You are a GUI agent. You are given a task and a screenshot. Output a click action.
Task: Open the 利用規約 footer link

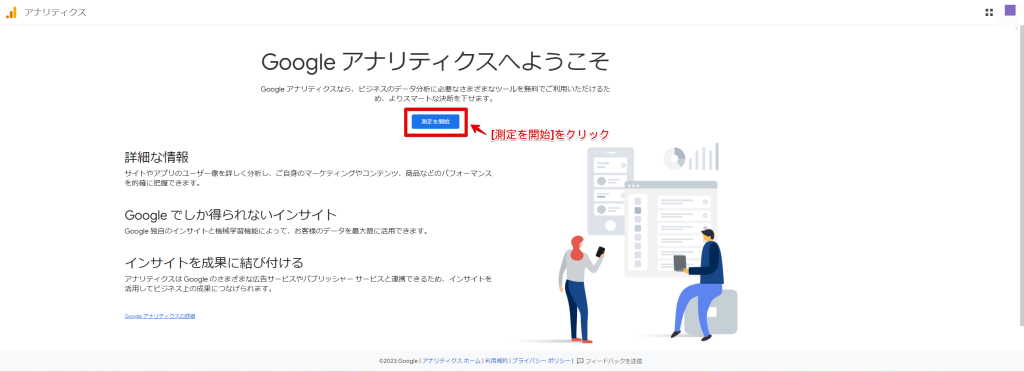coord(496,361)
